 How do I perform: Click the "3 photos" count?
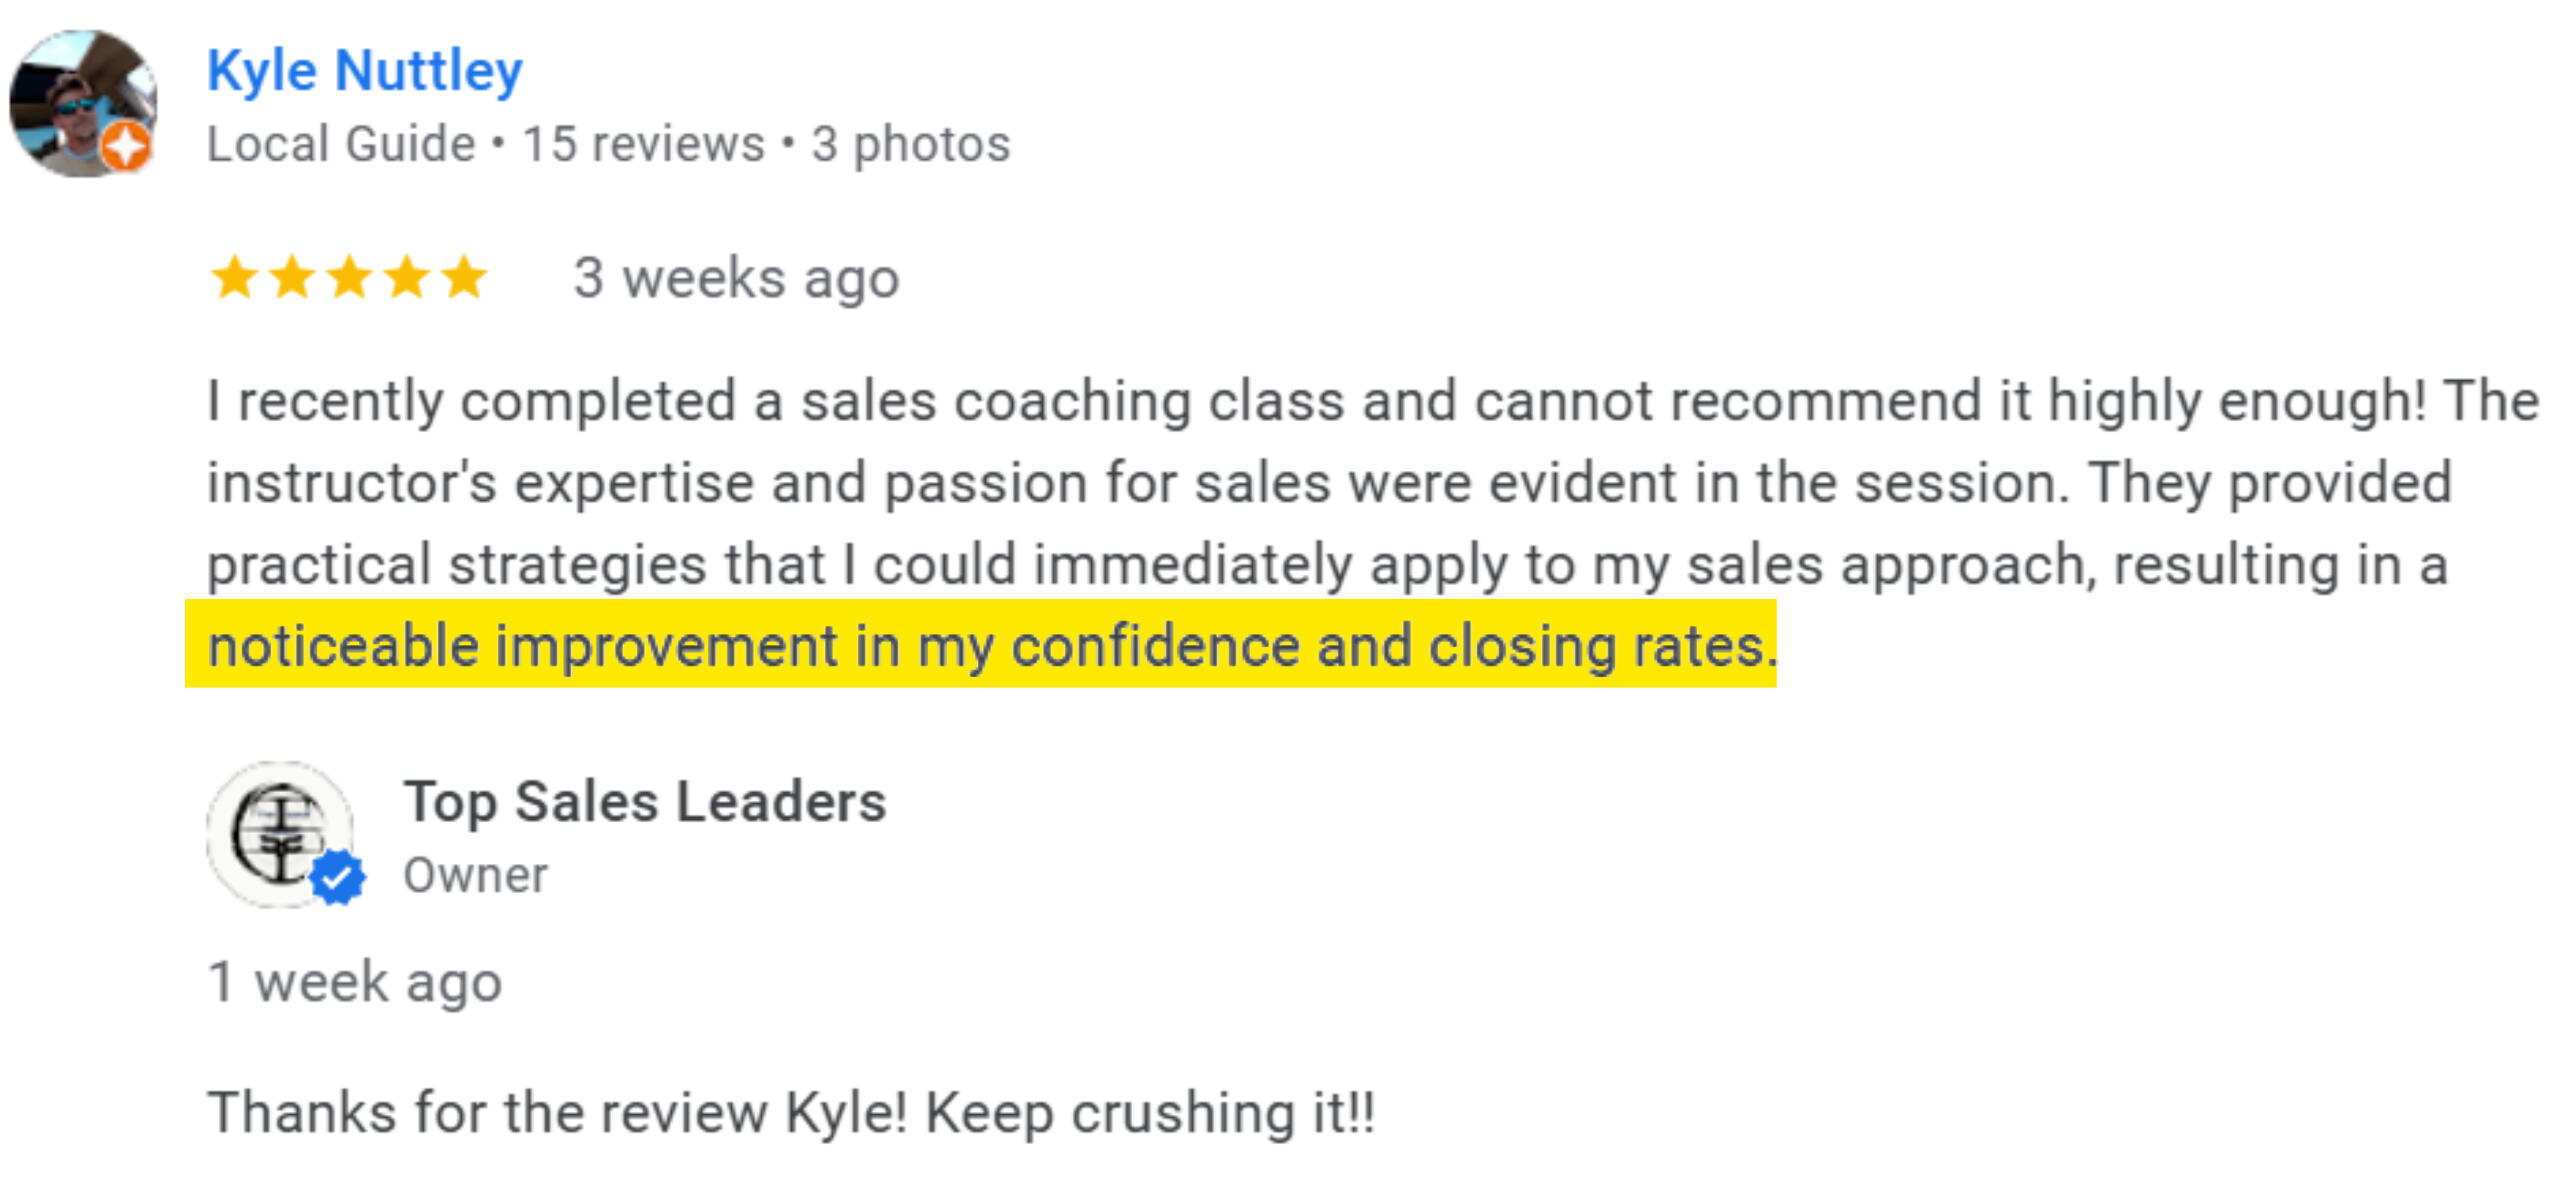(x=911, y=144)
